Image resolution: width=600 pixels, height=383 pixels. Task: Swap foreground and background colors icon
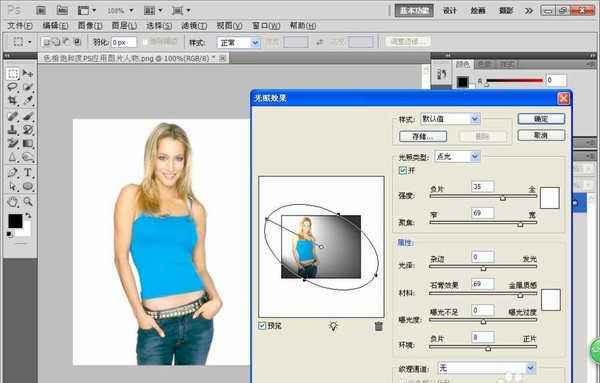click(x=28, y=216)
